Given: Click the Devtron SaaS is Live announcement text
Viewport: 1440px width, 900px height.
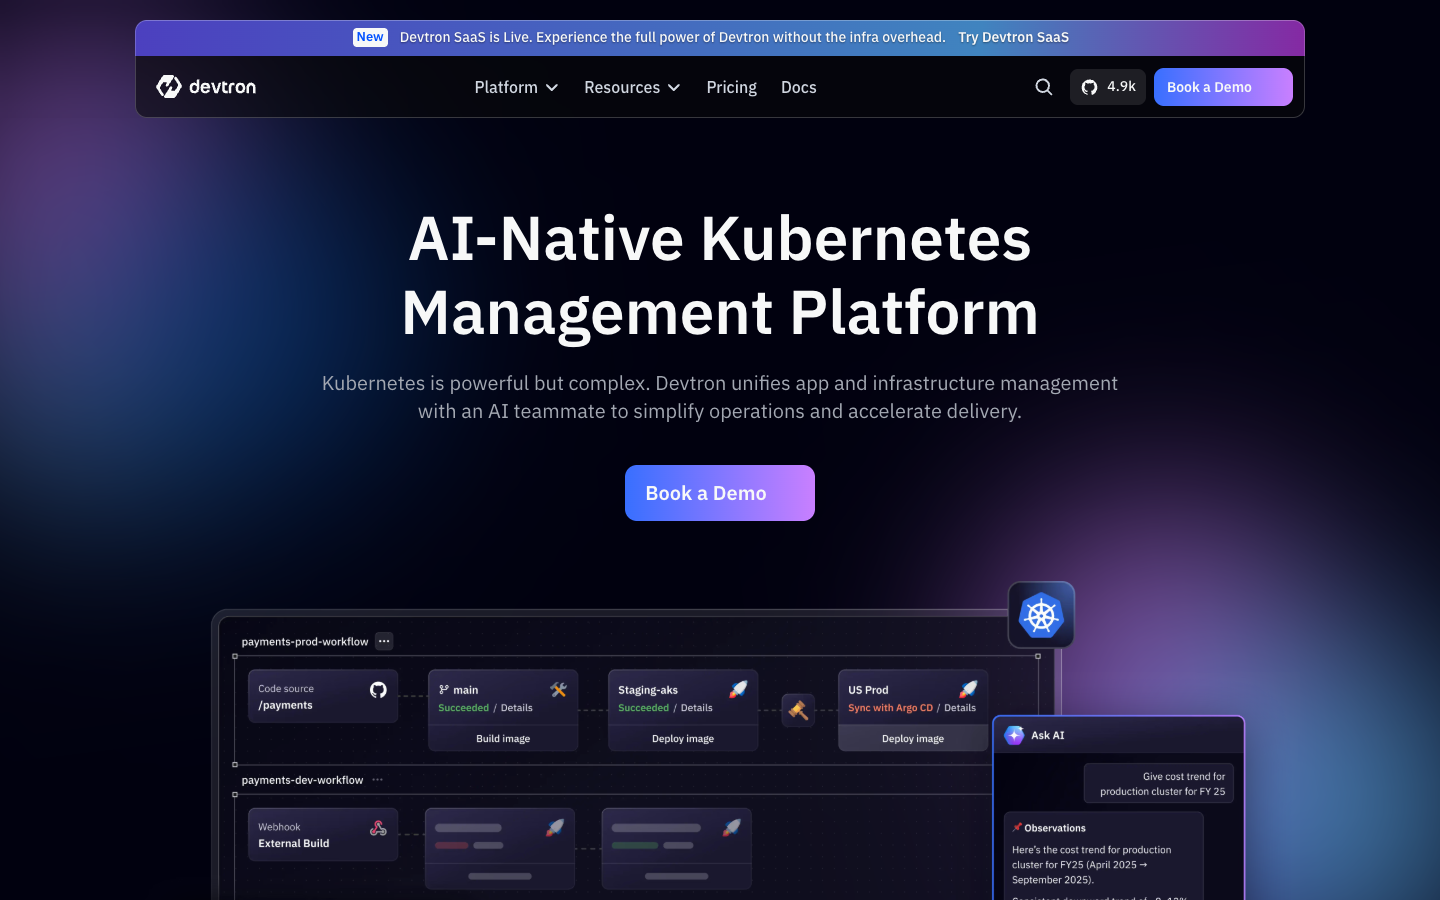Looking at the screenshot, I should 672,37.
